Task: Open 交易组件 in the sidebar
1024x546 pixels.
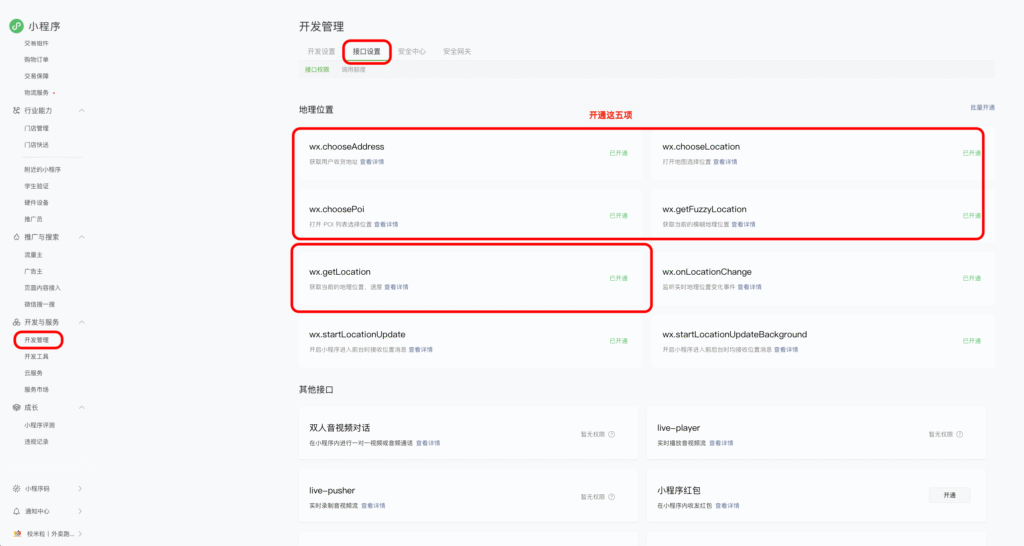Action: click(37, 44)
